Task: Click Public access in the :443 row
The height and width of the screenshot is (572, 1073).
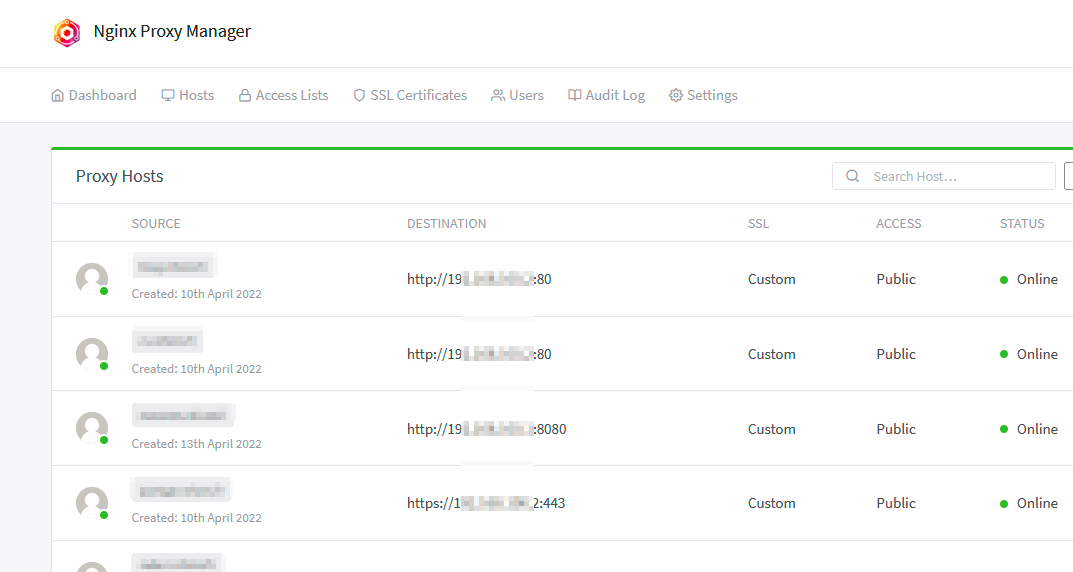Action: pos(896,503)
